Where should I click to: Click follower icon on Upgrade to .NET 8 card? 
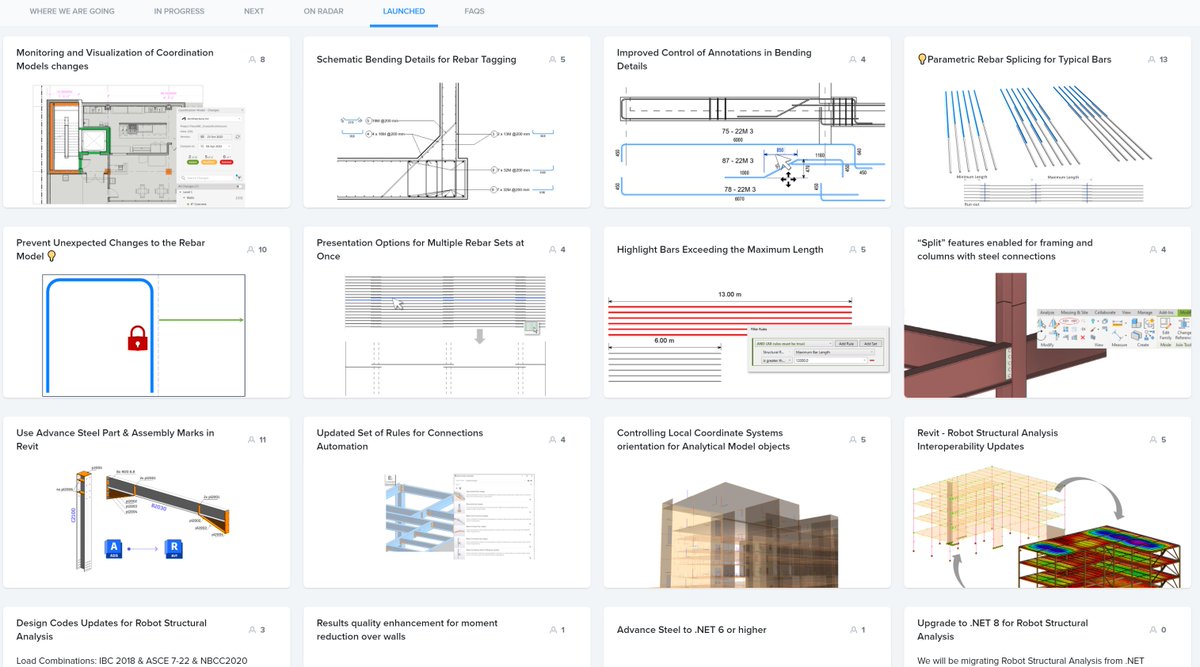pyautogui.click(x=1152, y=630)
